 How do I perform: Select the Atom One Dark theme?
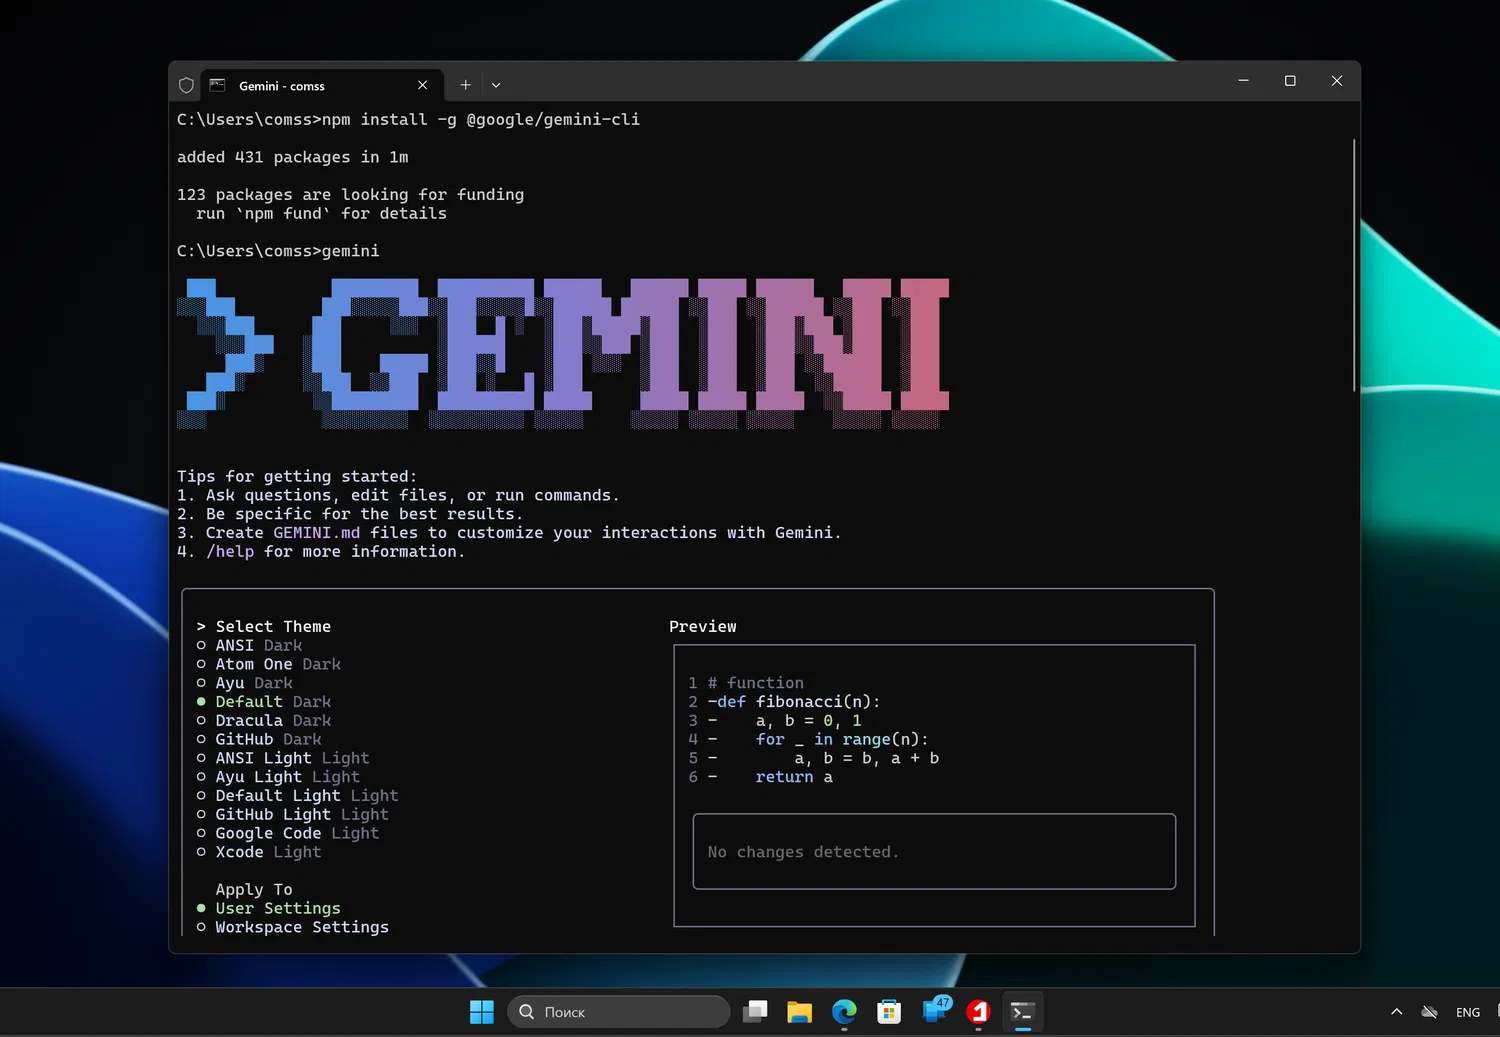click(x=268, y=664)
